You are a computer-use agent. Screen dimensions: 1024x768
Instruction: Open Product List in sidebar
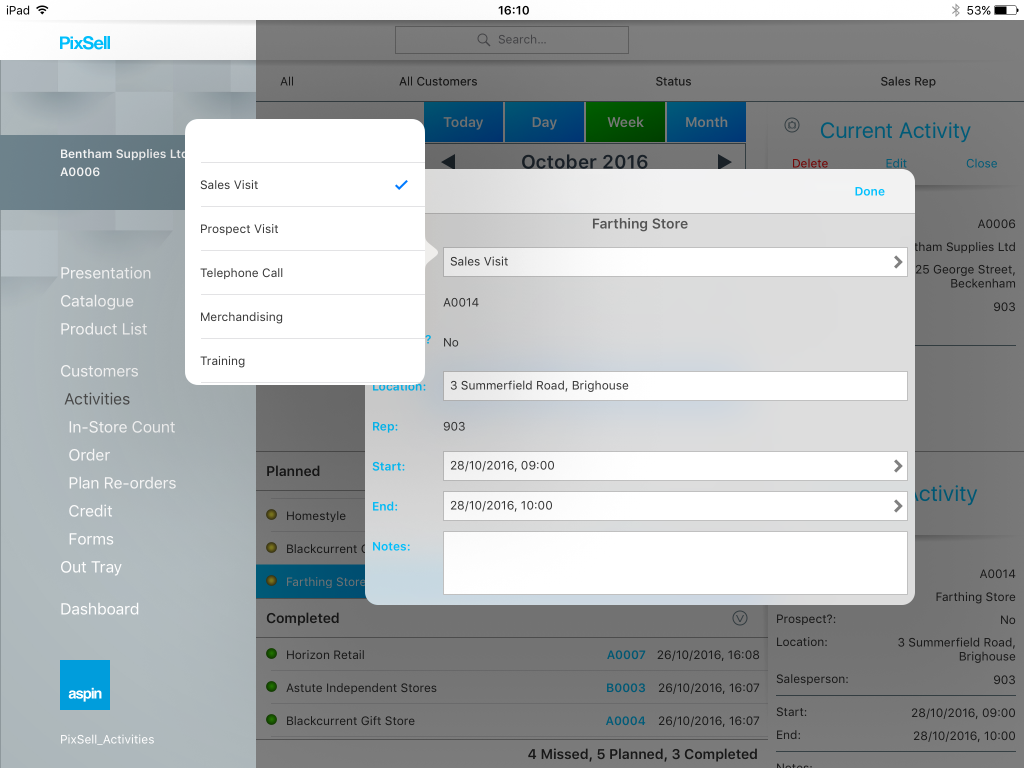(x=103, y=329)
